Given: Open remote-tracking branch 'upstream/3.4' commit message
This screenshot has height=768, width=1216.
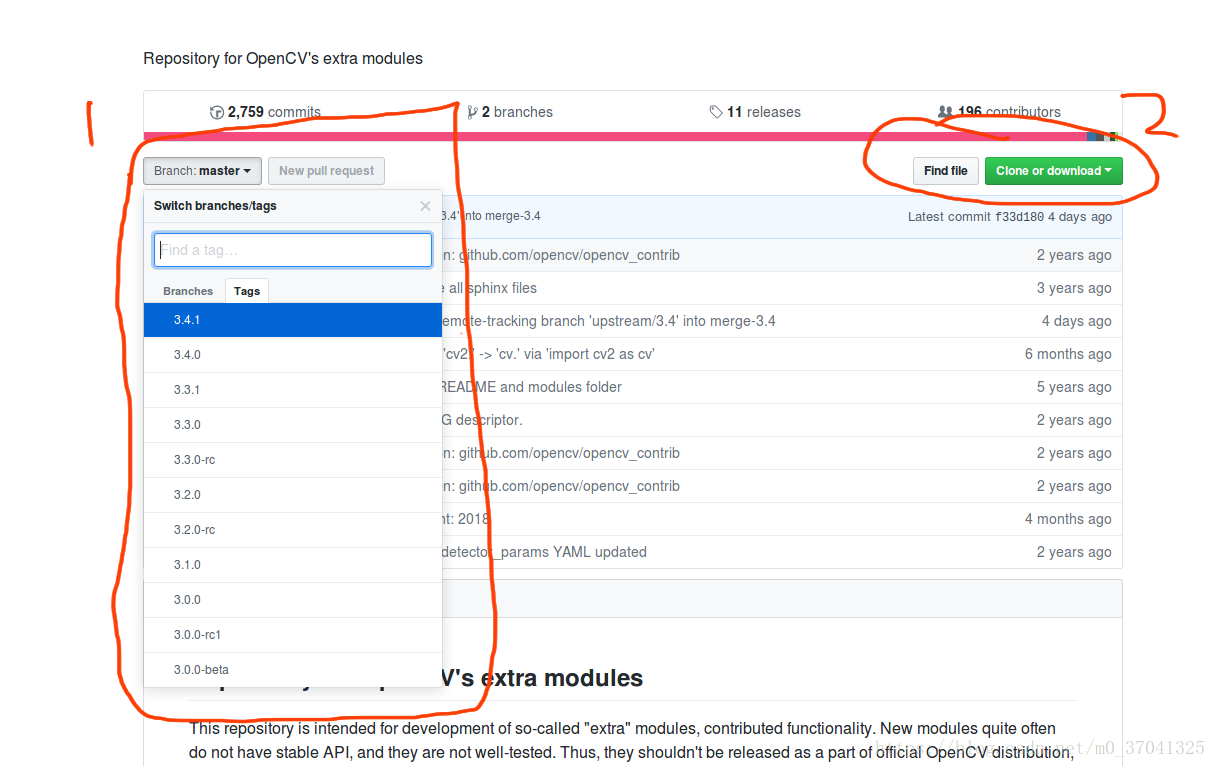Looking at the screenshot, I should (x=609, y=321).
